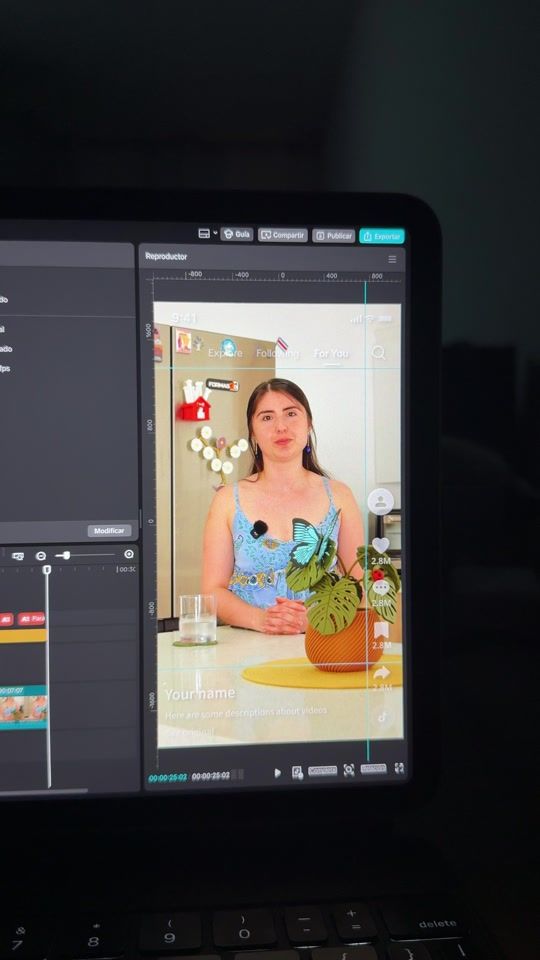Click the Reproductor panel title

pyautogui.click(x=166, y=257)
